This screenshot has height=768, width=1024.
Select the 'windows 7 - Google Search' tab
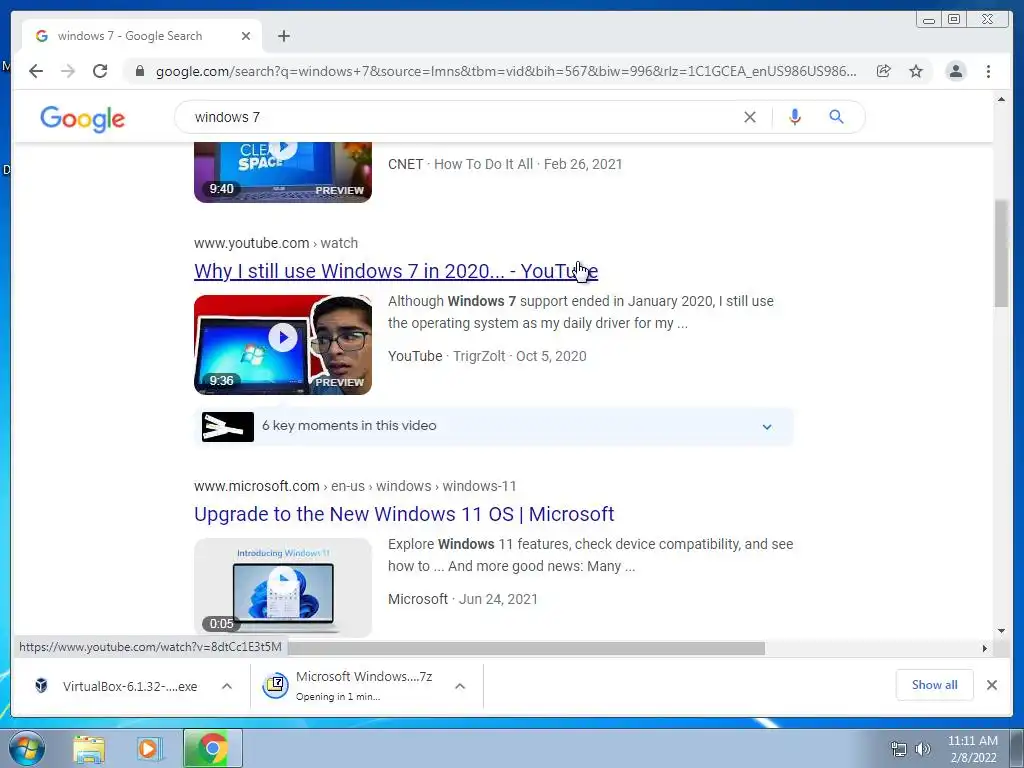pos(141,36)
